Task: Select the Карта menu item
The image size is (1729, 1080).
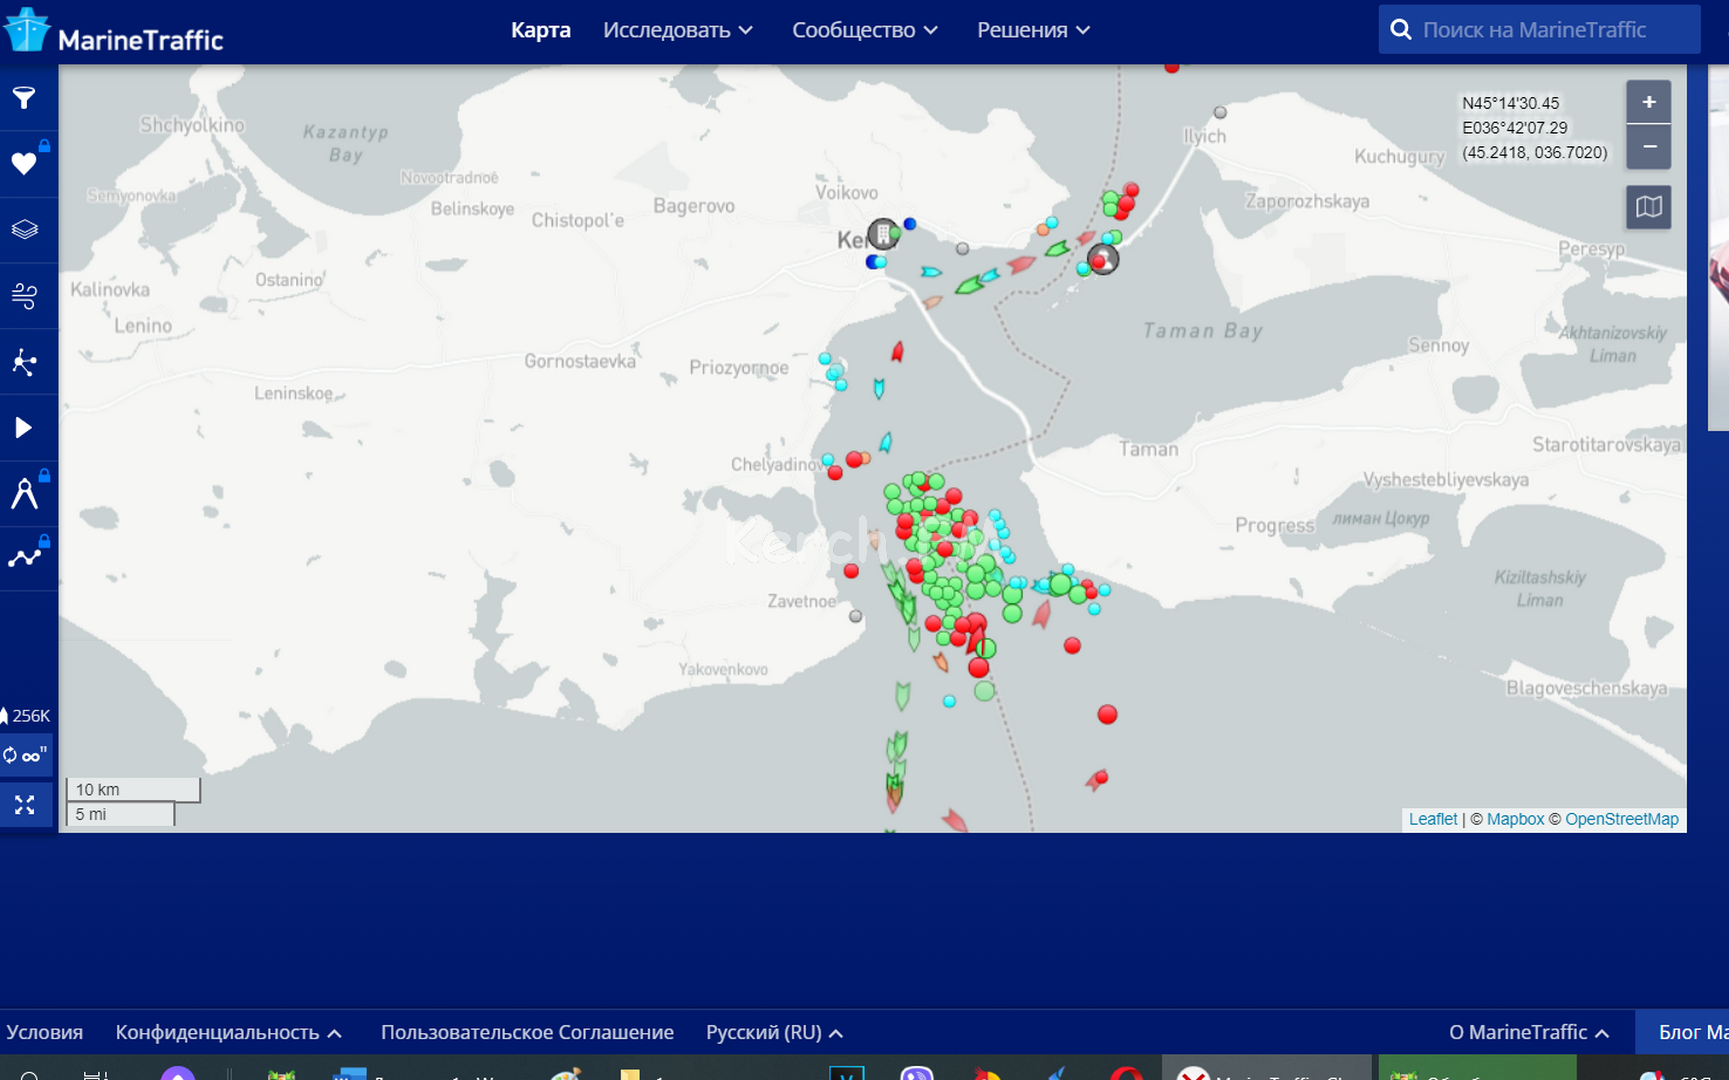Action: 540,31
